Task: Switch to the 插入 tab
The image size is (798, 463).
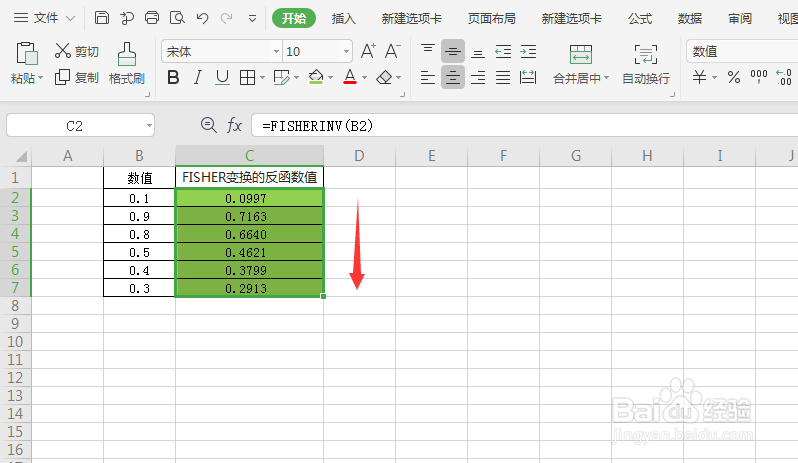Action: click(344, 19)
